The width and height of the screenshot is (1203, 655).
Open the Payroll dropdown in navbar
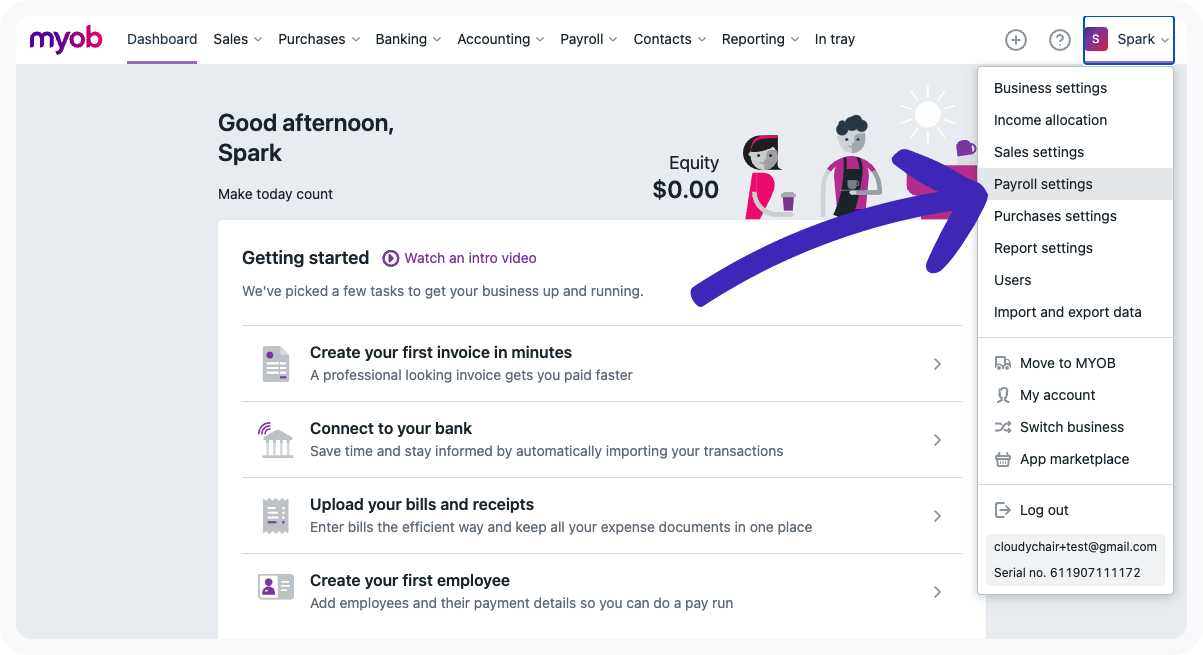pyautogui.click(x=588, y=39)
